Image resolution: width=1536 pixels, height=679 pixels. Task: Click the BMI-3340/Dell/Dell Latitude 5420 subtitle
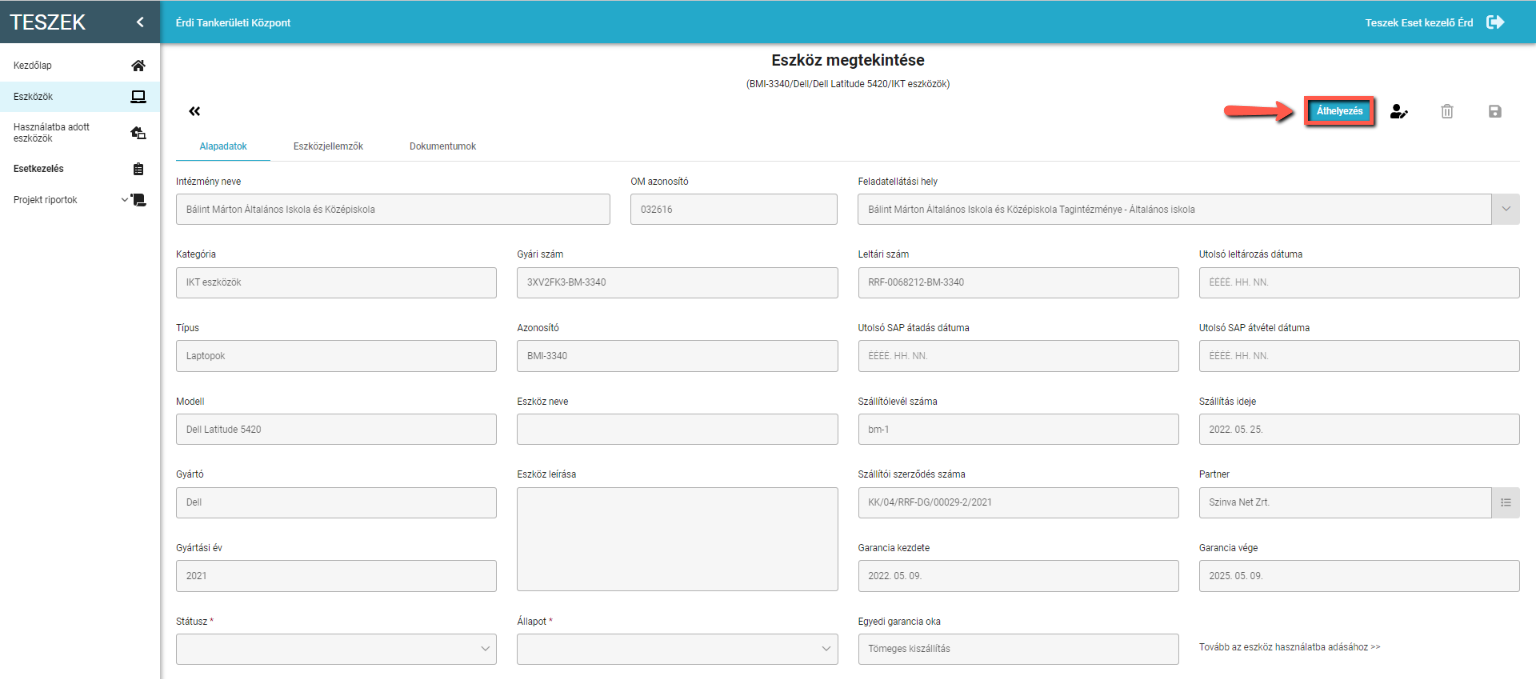click(847, 84)
